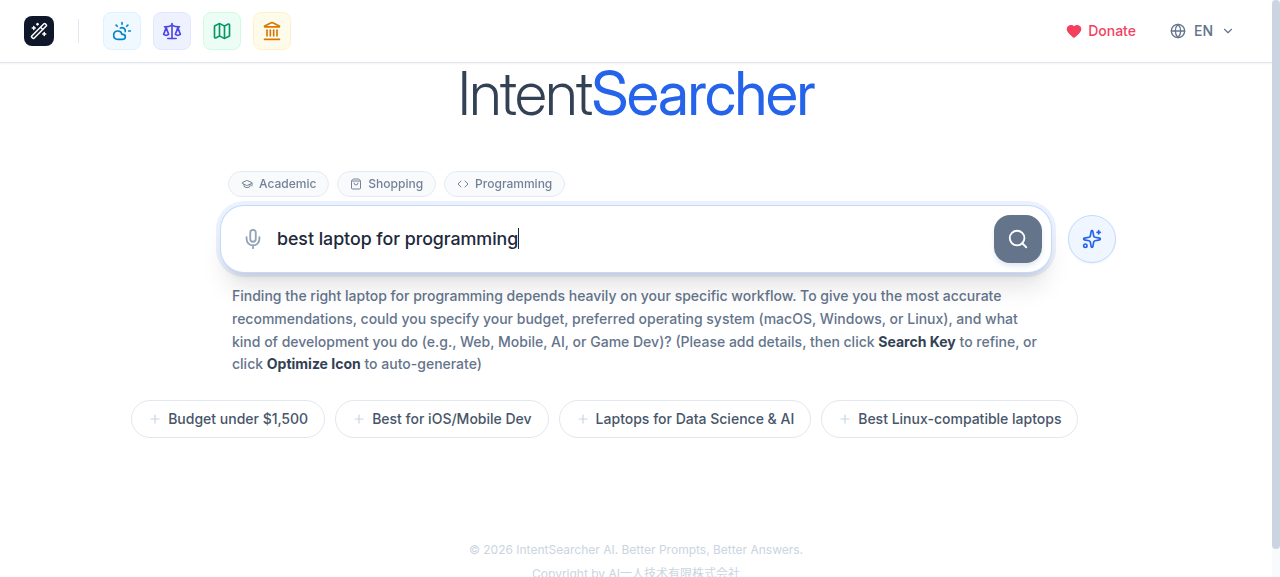Viewport: 1280px width, 577px height.
Task: Select Best Linux-compatible laptops suggestion
Action: 948,418
